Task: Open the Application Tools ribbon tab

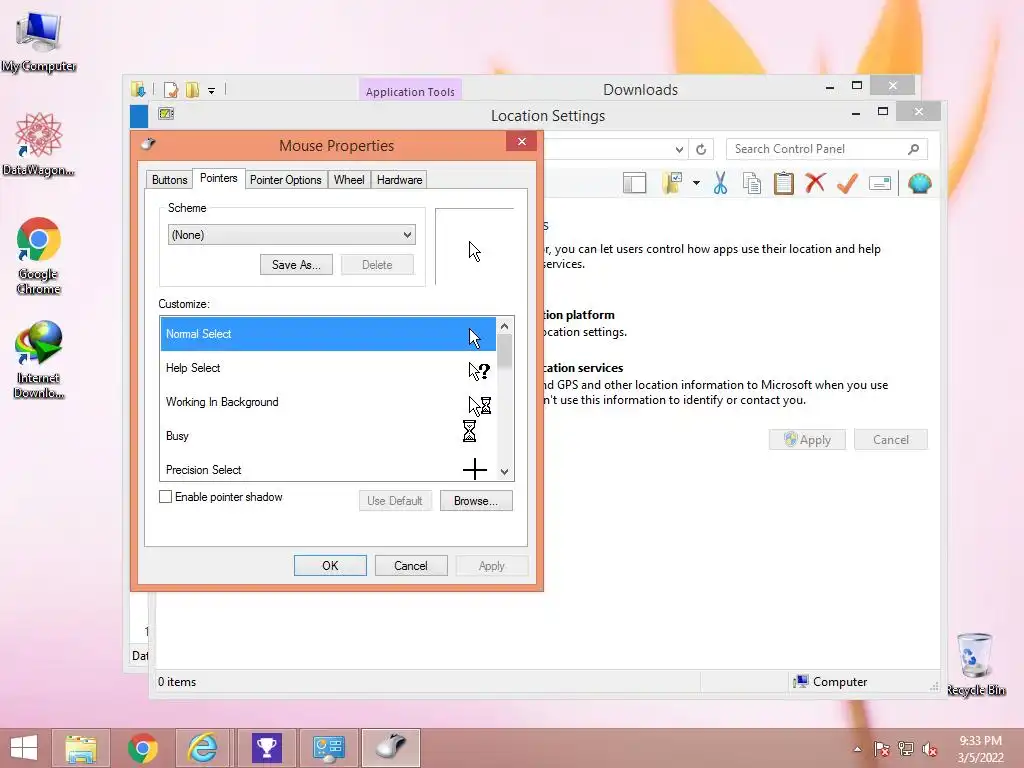Action: pos(410,91)
